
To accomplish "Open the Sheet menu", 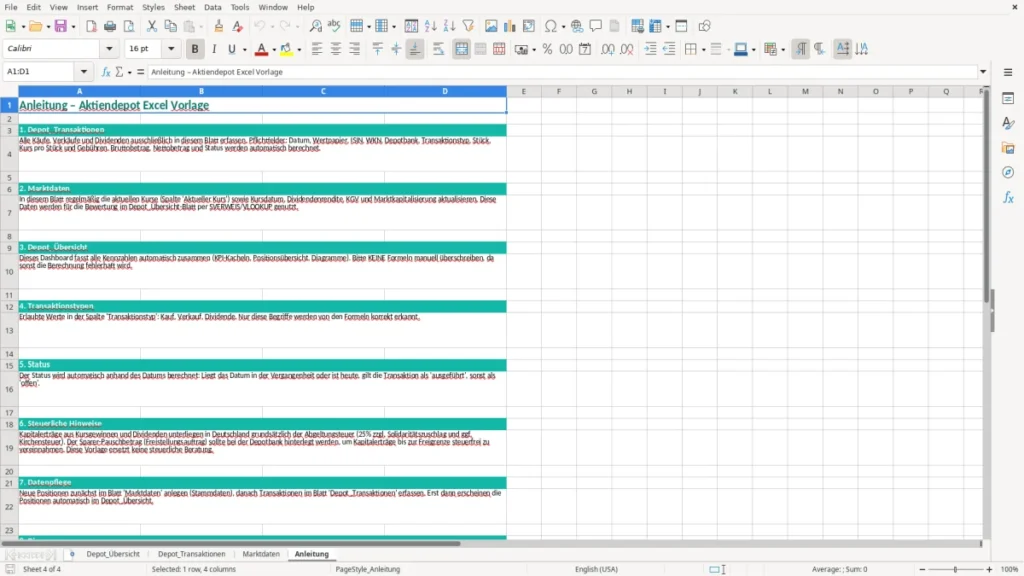I will pyautogui.click(x=184, y=7).
